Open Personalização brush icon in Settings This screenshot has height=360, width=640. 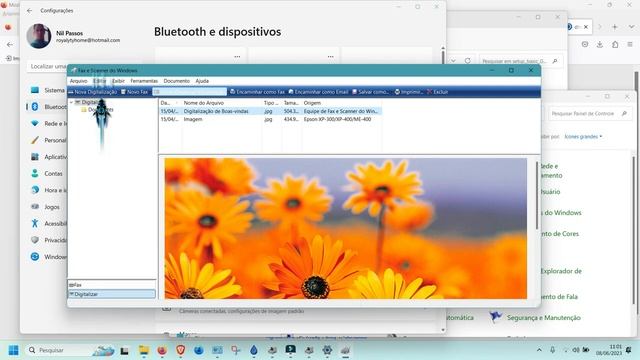[x=35, y=140]
